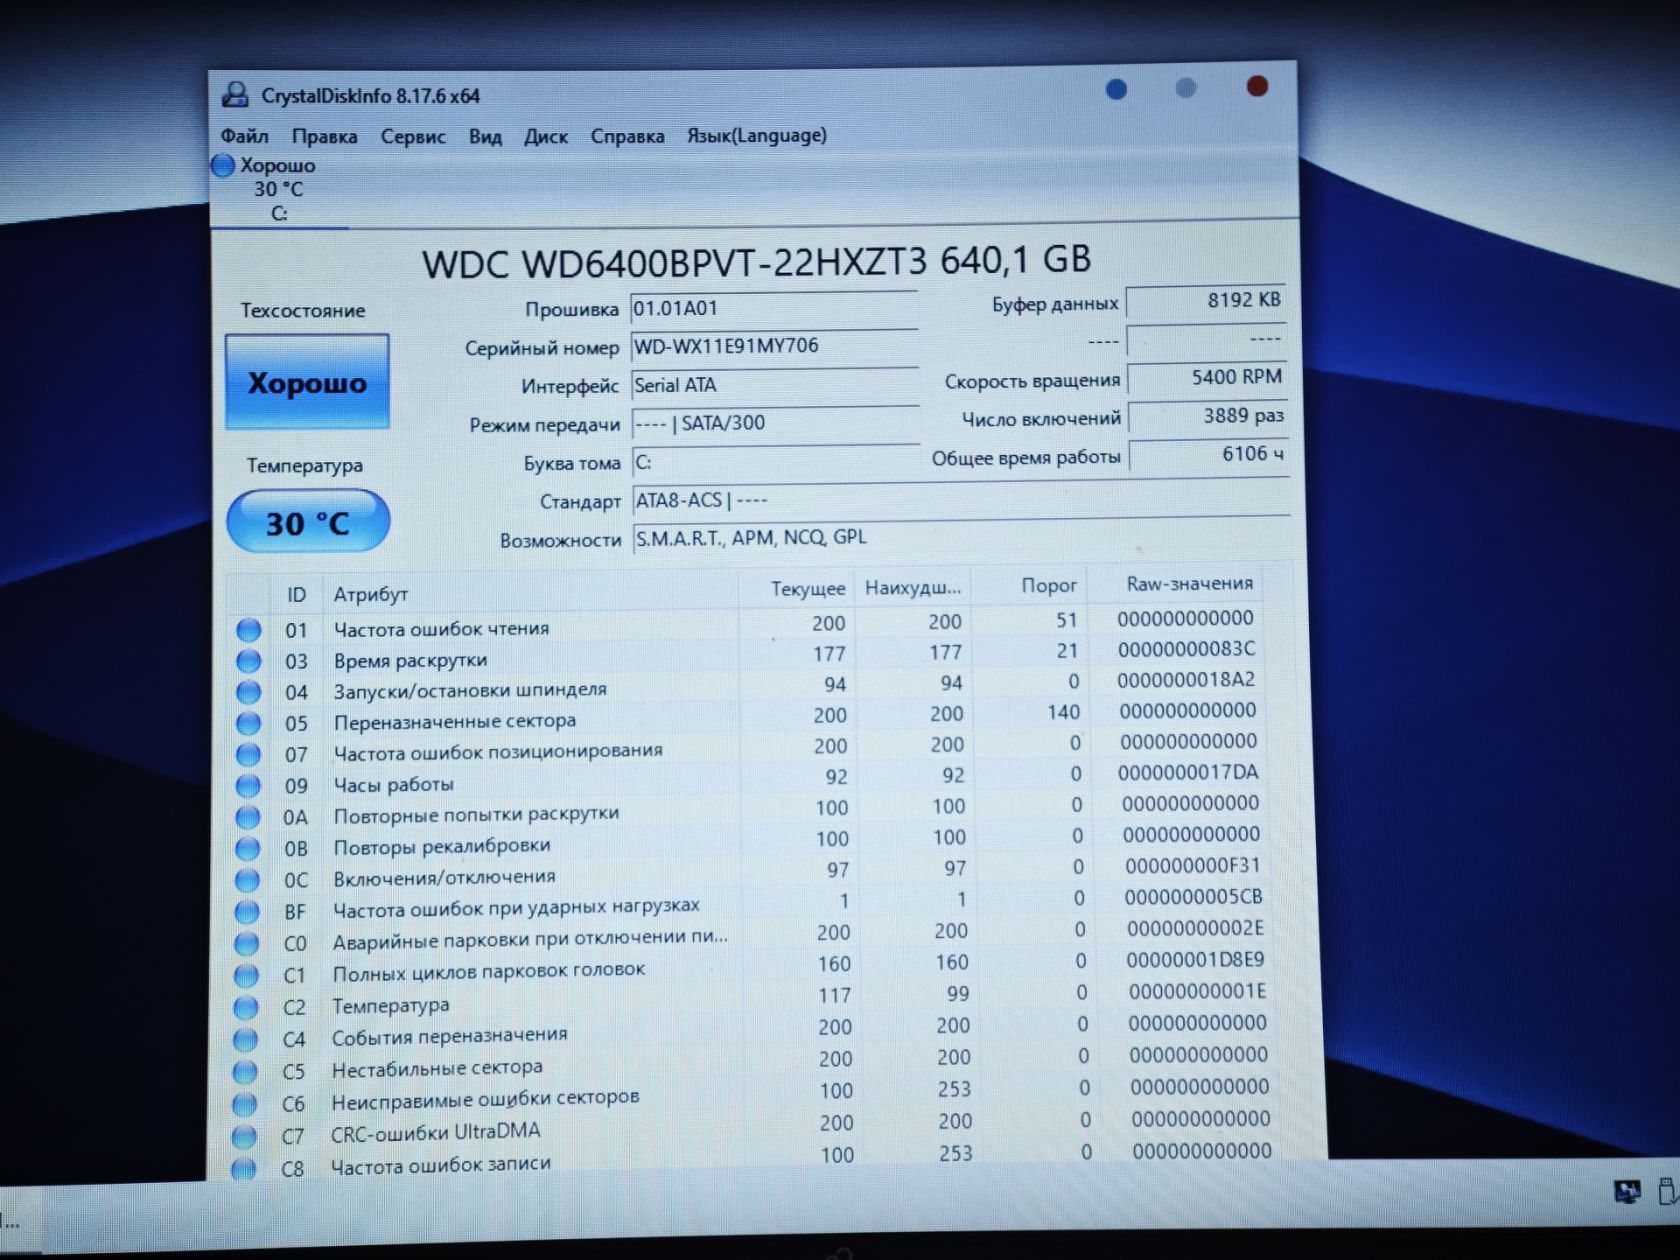Click the 5400 RPM rotation speed value
Viewport: 1680px width, 1260px height.
(1206, 377)
